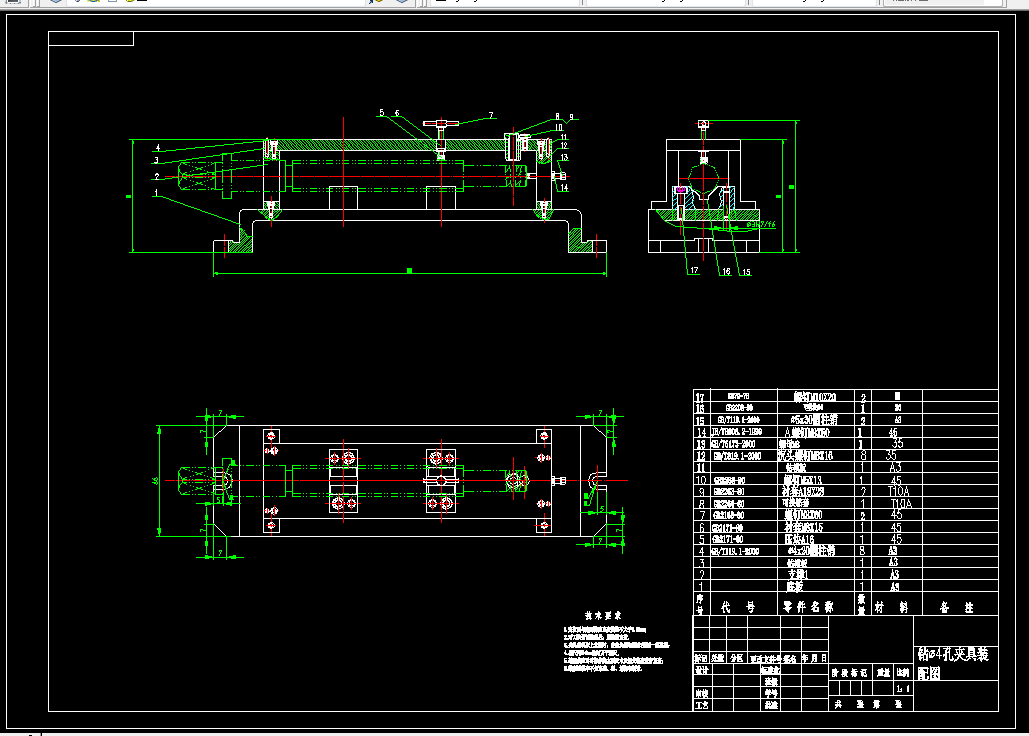Click the 工艺 label in the title block

pos(702,706)
